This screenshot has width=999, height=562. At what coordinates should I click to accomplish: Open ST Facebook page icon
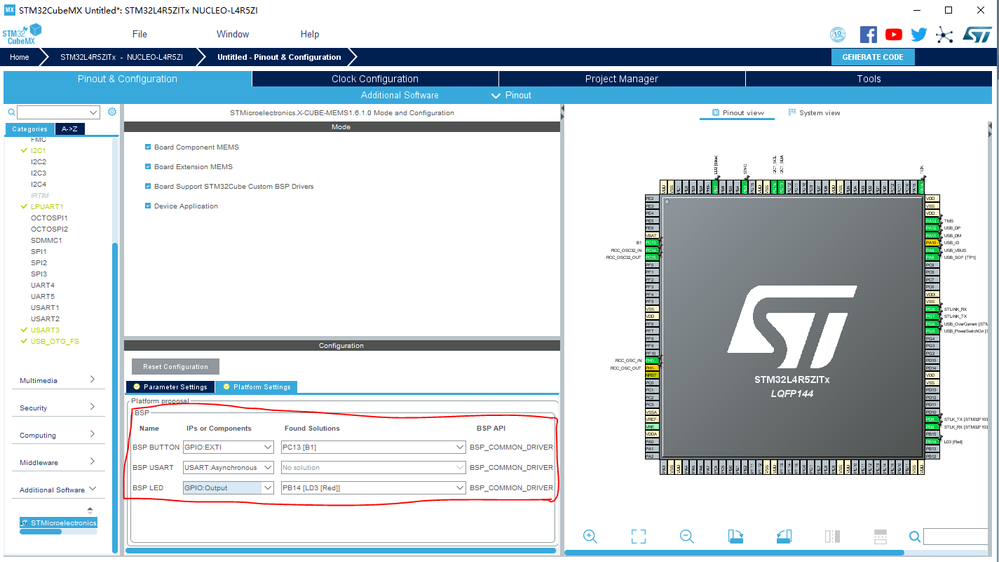(868, 34)
